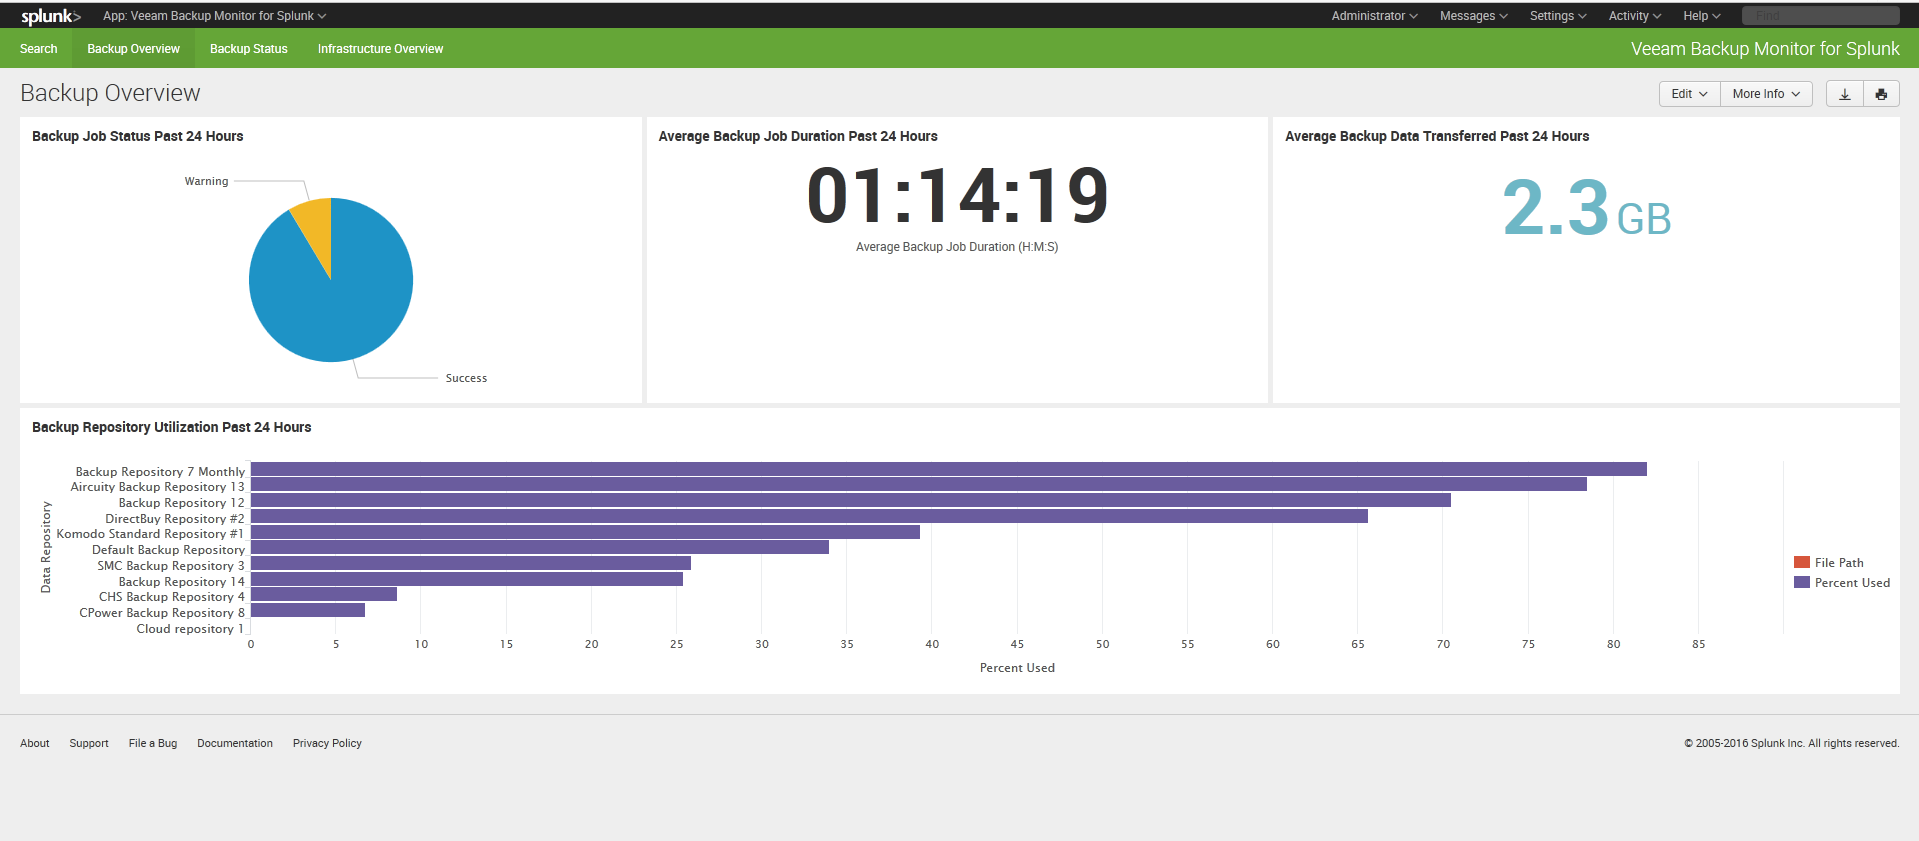Click the Warning pie chart label
1919x841 pixels.
coord(206,181)
